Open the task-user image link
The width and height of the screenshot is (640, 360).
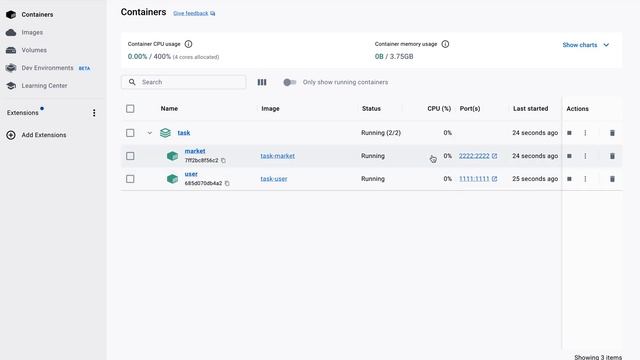[x=274, y=179]
